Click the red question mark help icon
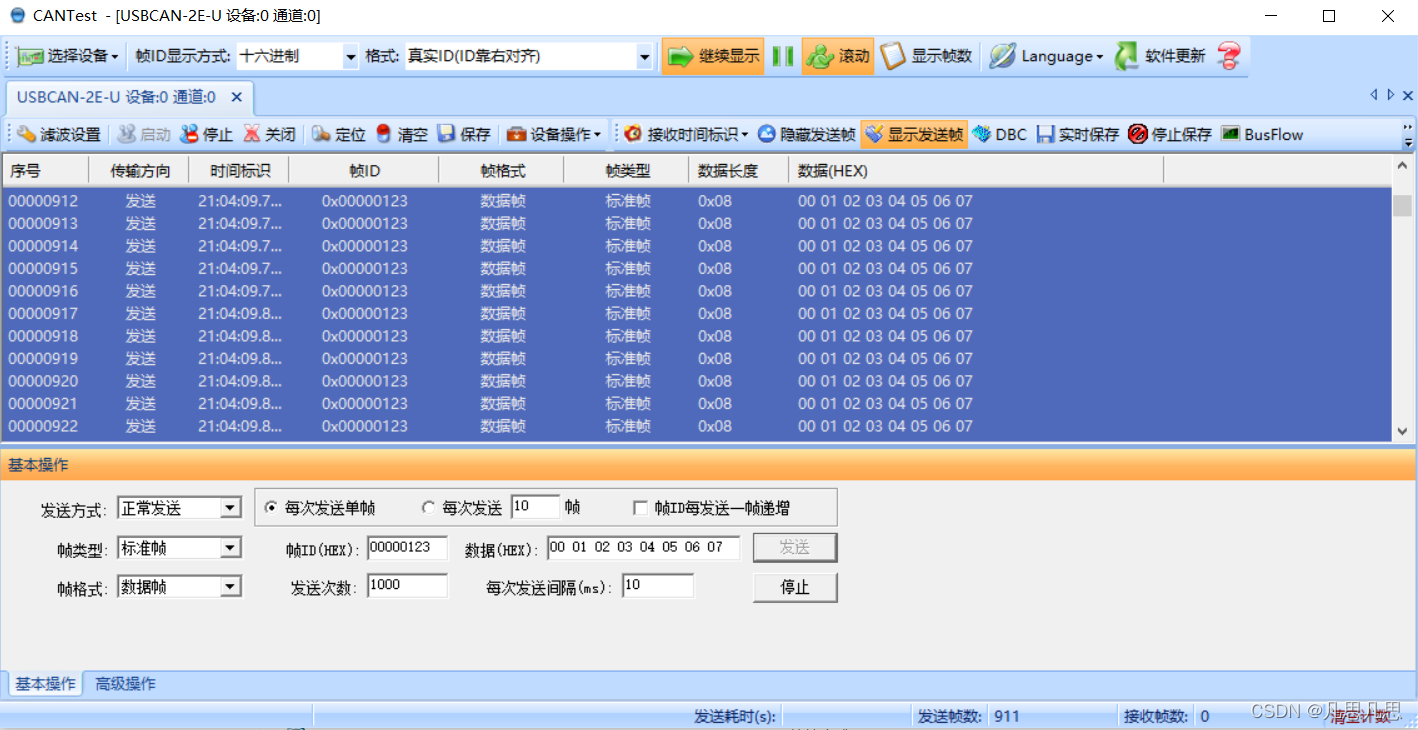The height and width of the screenshot is (730, 1418). point(1229,56)
